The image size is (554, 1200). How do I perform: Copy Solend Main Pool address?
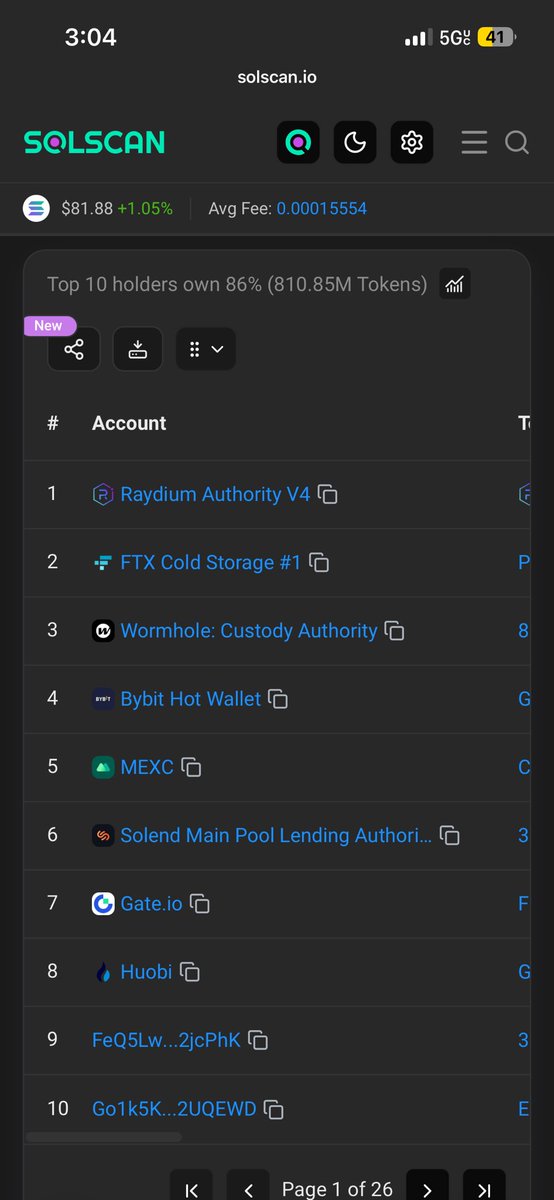[450, 836]
